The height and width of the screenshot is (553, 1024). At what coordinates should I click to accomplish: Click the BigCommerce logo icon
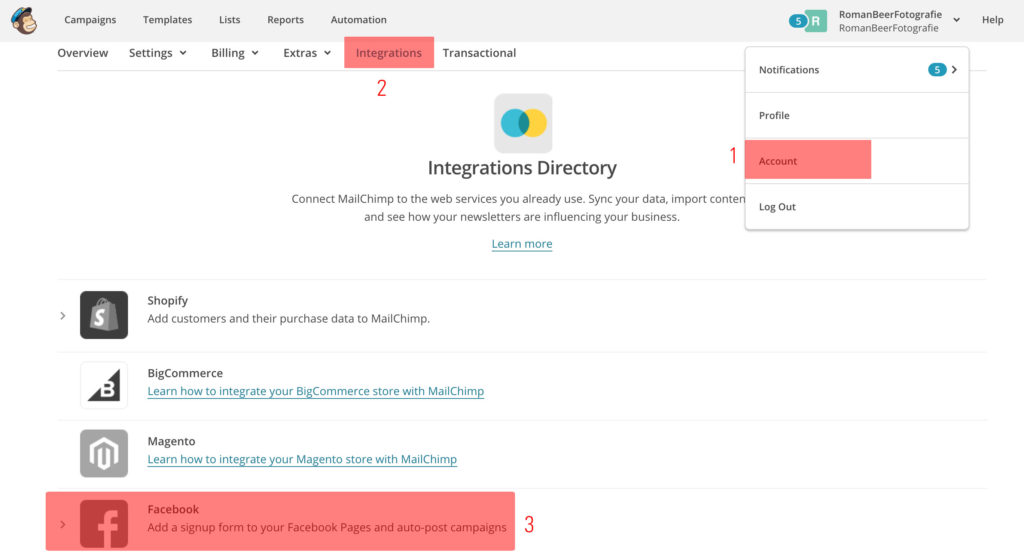(104, 385)
